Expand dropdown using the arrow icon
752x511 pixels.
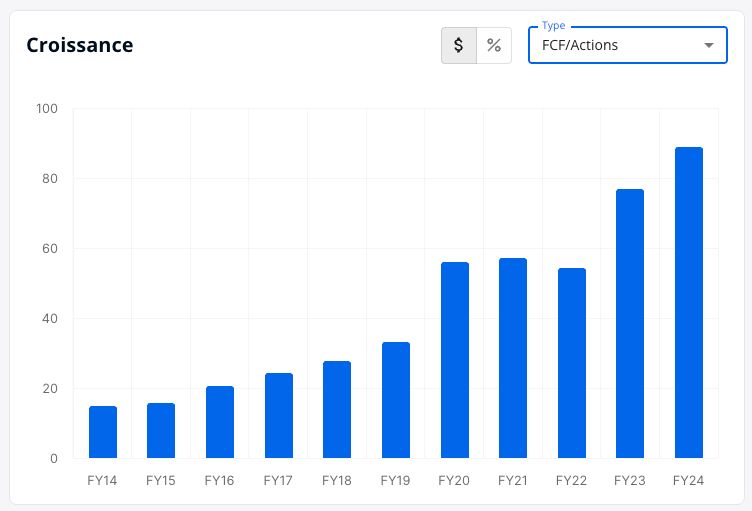pyautogui.click(x=709, y=45)
